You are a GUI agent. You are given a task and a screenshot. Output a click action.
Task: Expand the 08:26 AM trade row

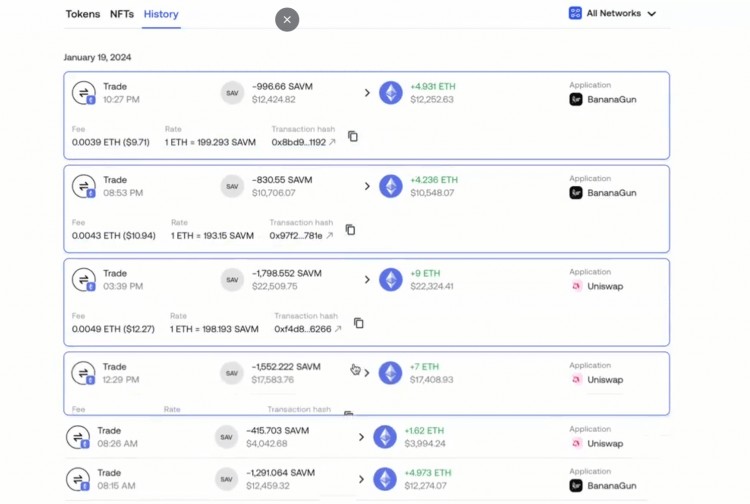(x=361, y=437)
